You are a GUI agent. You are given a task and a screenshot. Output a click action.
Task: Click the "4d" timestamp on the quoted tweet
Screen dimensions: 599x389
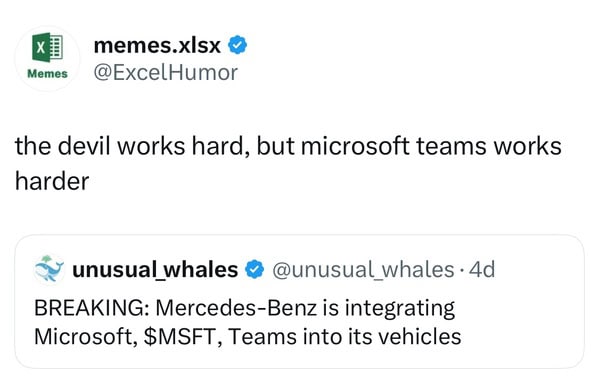point(482,269)
